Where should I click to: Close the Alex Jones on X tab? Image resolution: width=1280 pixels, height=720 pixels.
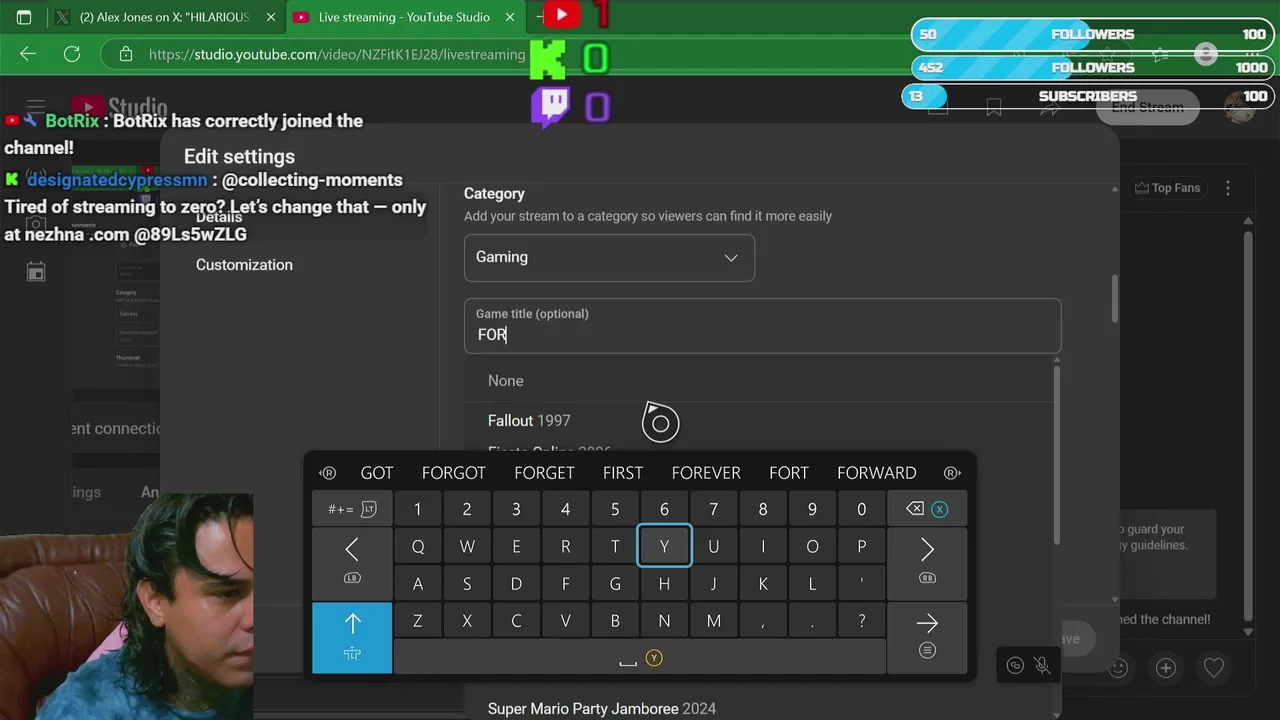point(270,17)
